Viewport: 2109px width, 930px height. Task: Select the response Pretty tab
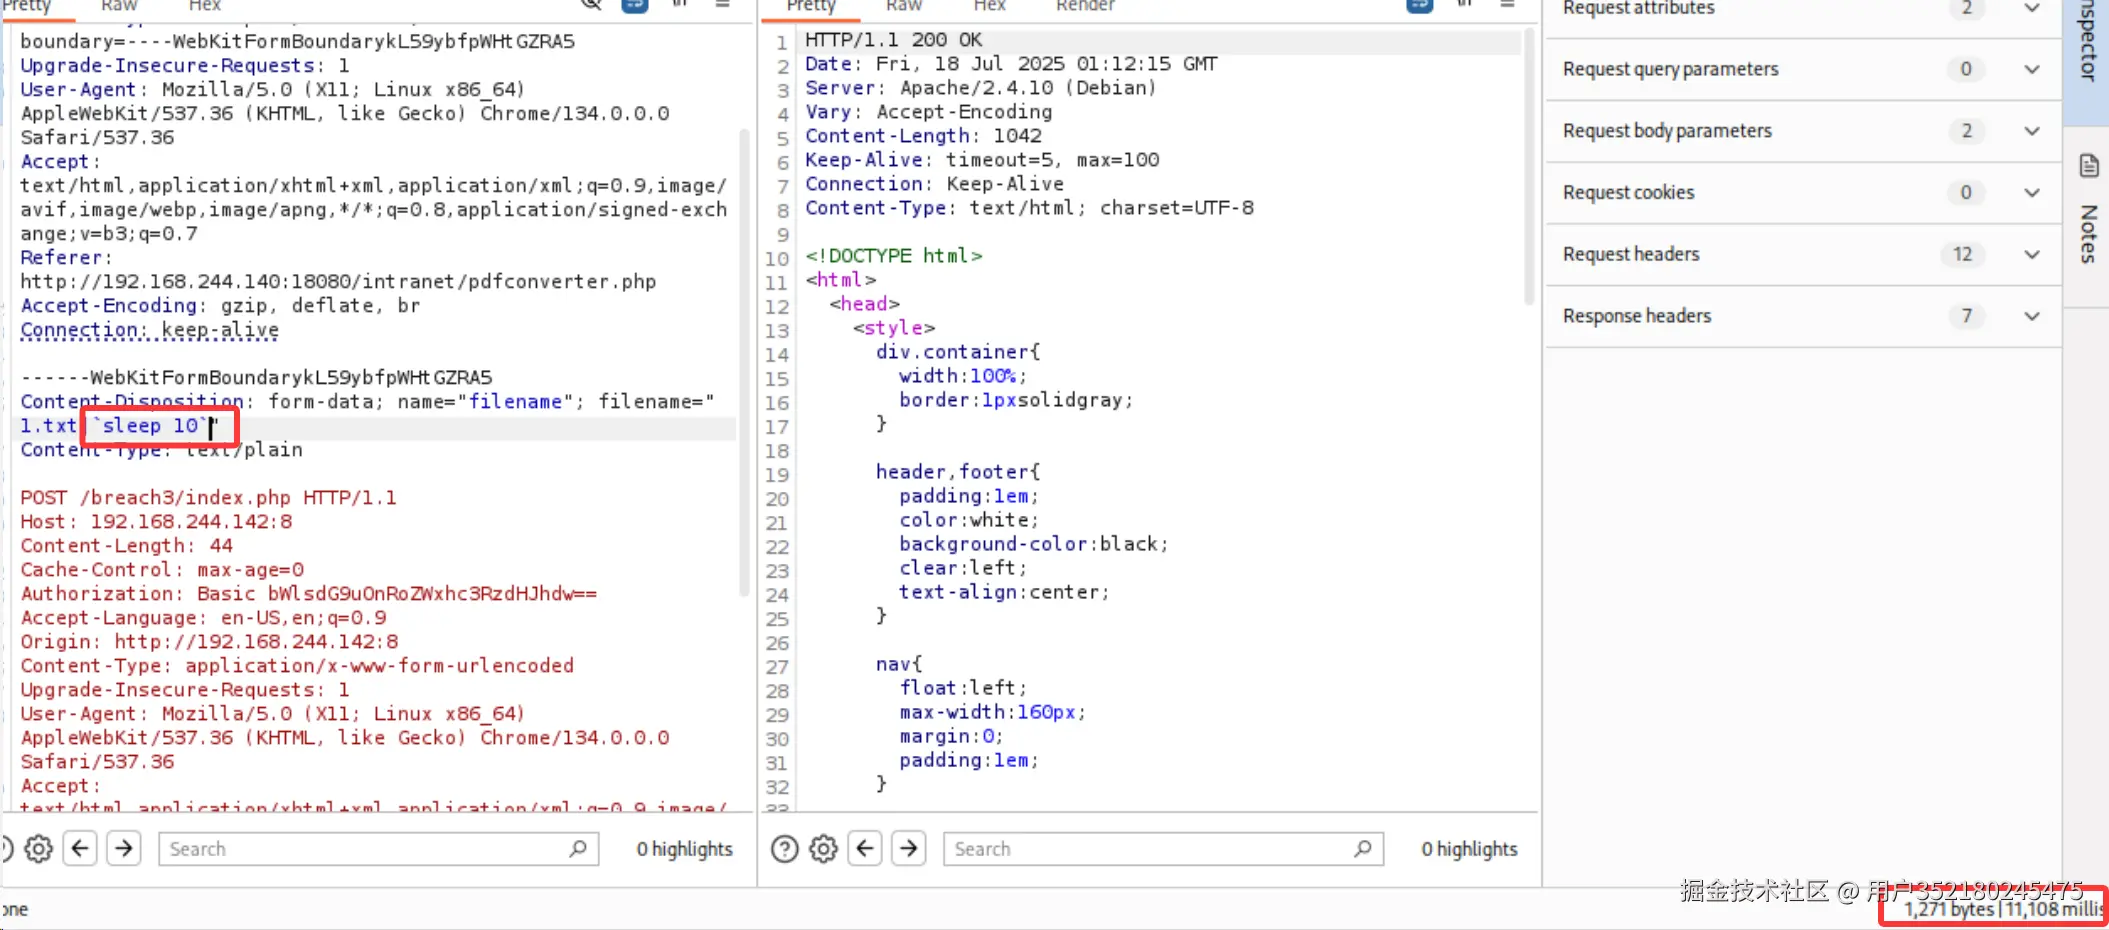(811, 6)
